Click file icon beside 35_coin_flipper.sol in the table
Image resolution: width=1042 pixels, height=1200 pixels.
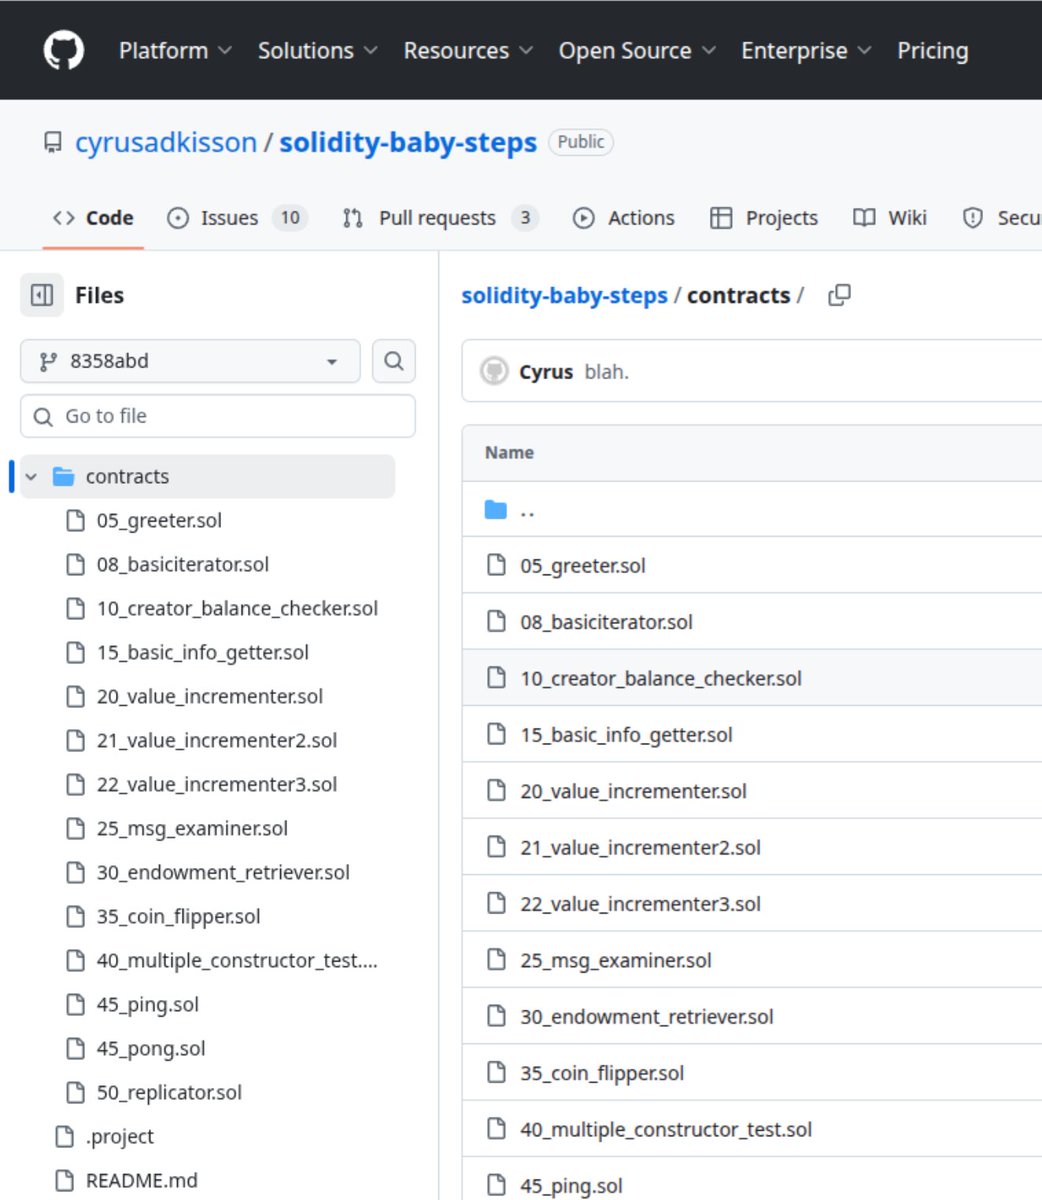(x=496, y=1073)
